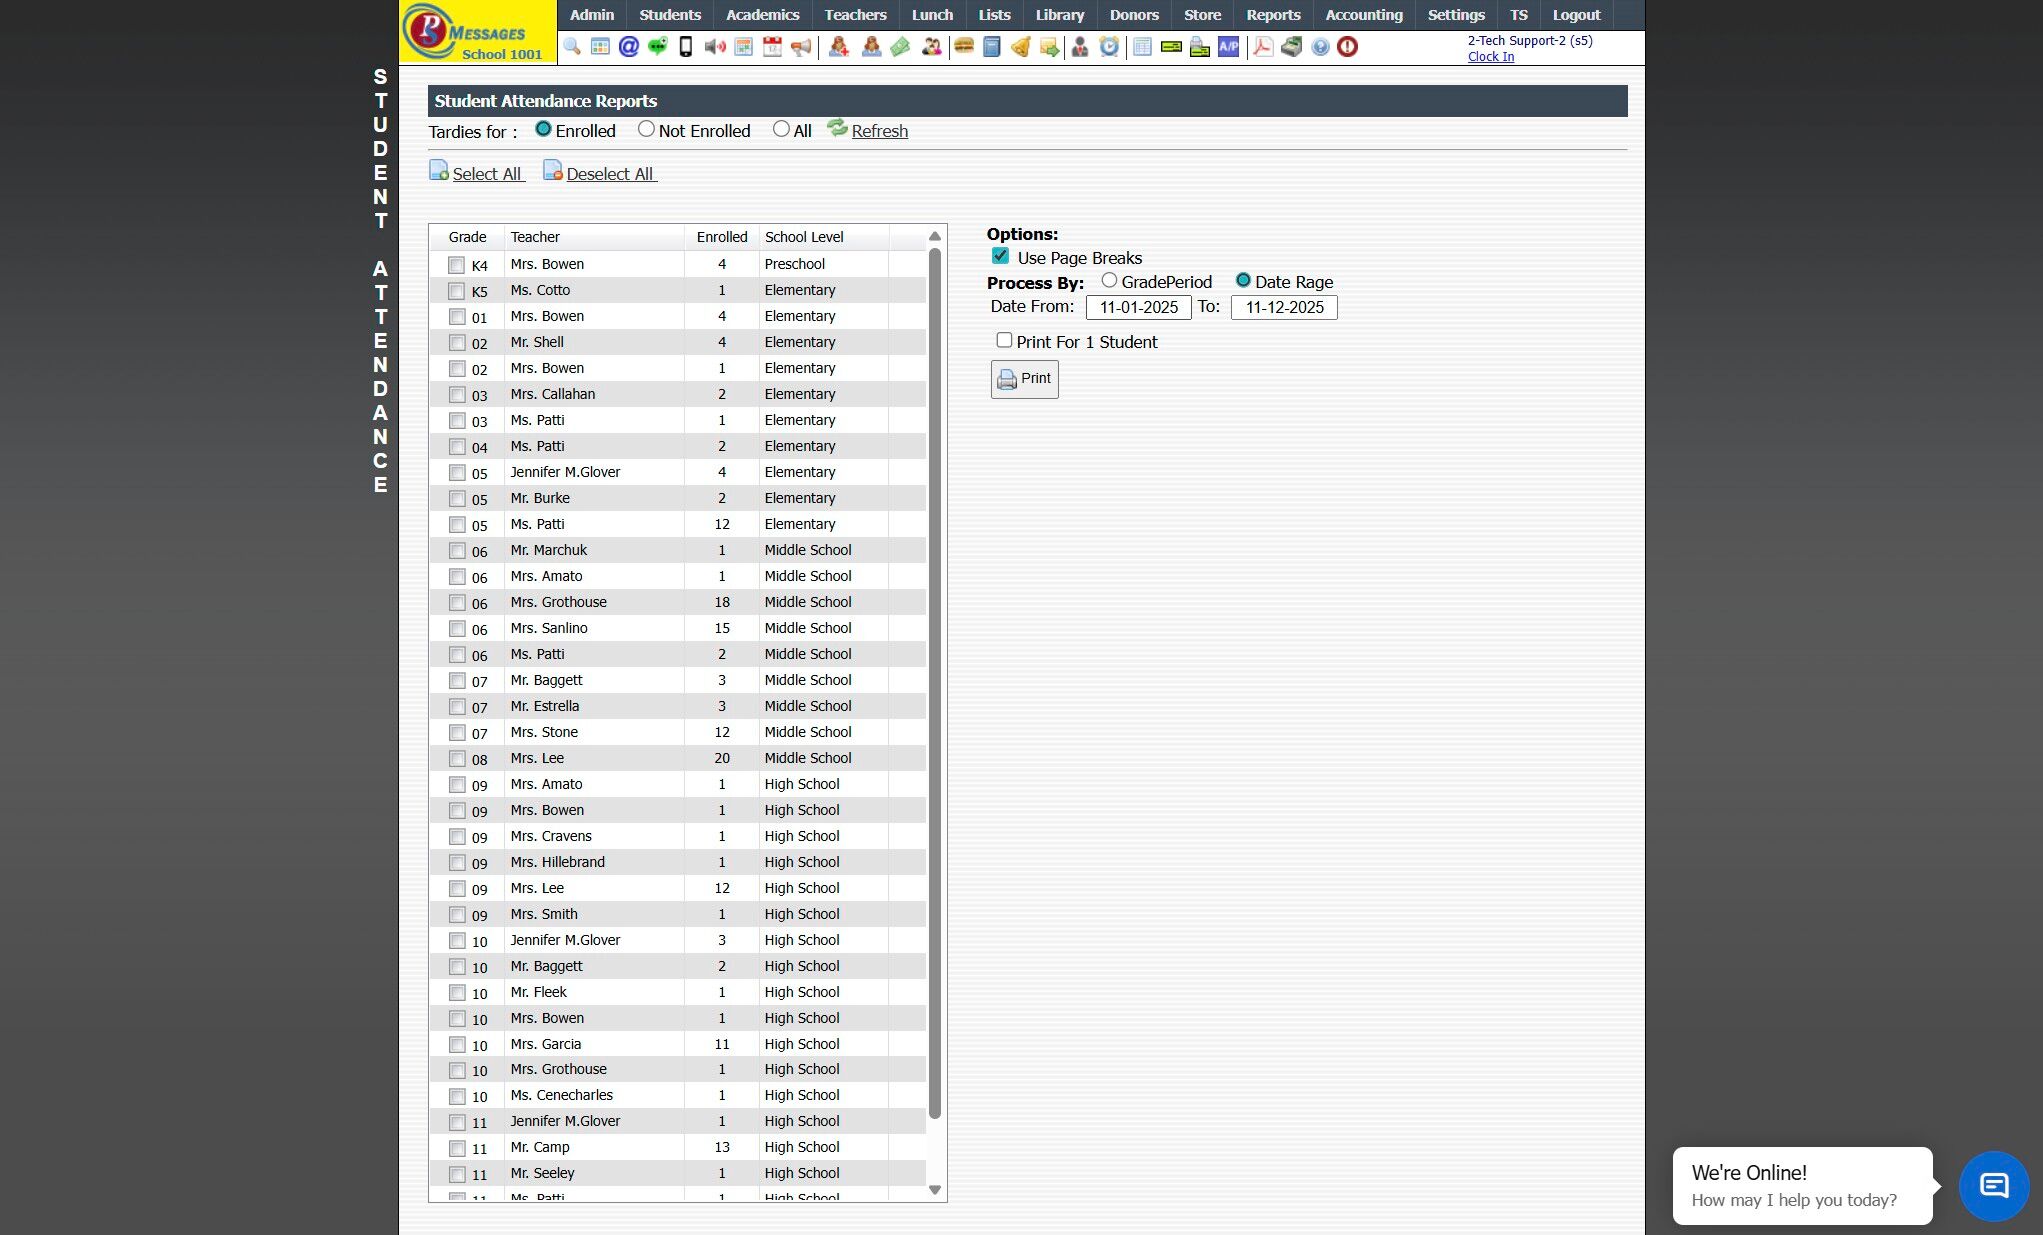Click the A/P accounts payable icon
2043x1235 pixels.
pos(1228,47)
